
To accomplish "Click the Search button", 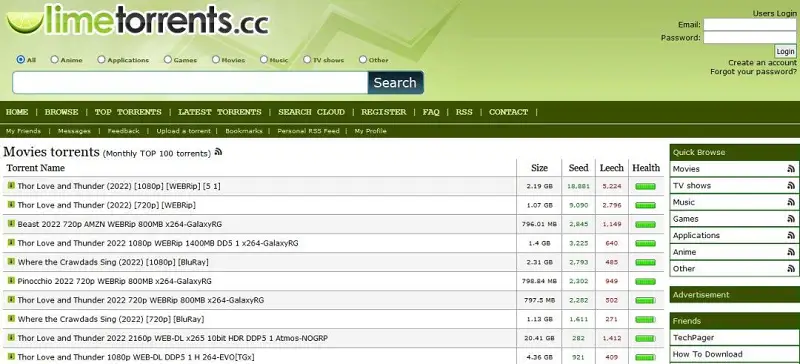I will (x=395, y=83).
